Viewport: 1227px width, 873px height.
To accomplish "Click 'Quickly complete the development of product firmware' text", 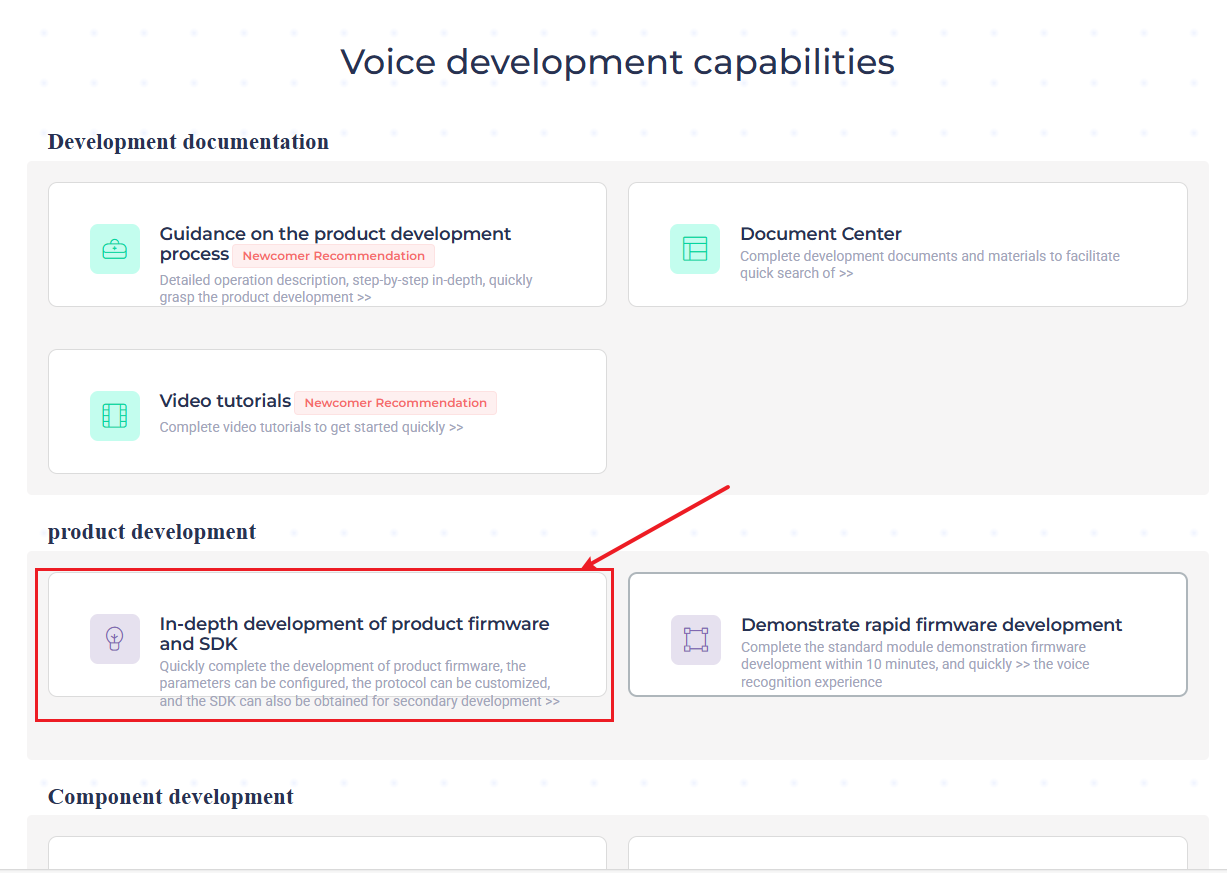I will (360, 683).
